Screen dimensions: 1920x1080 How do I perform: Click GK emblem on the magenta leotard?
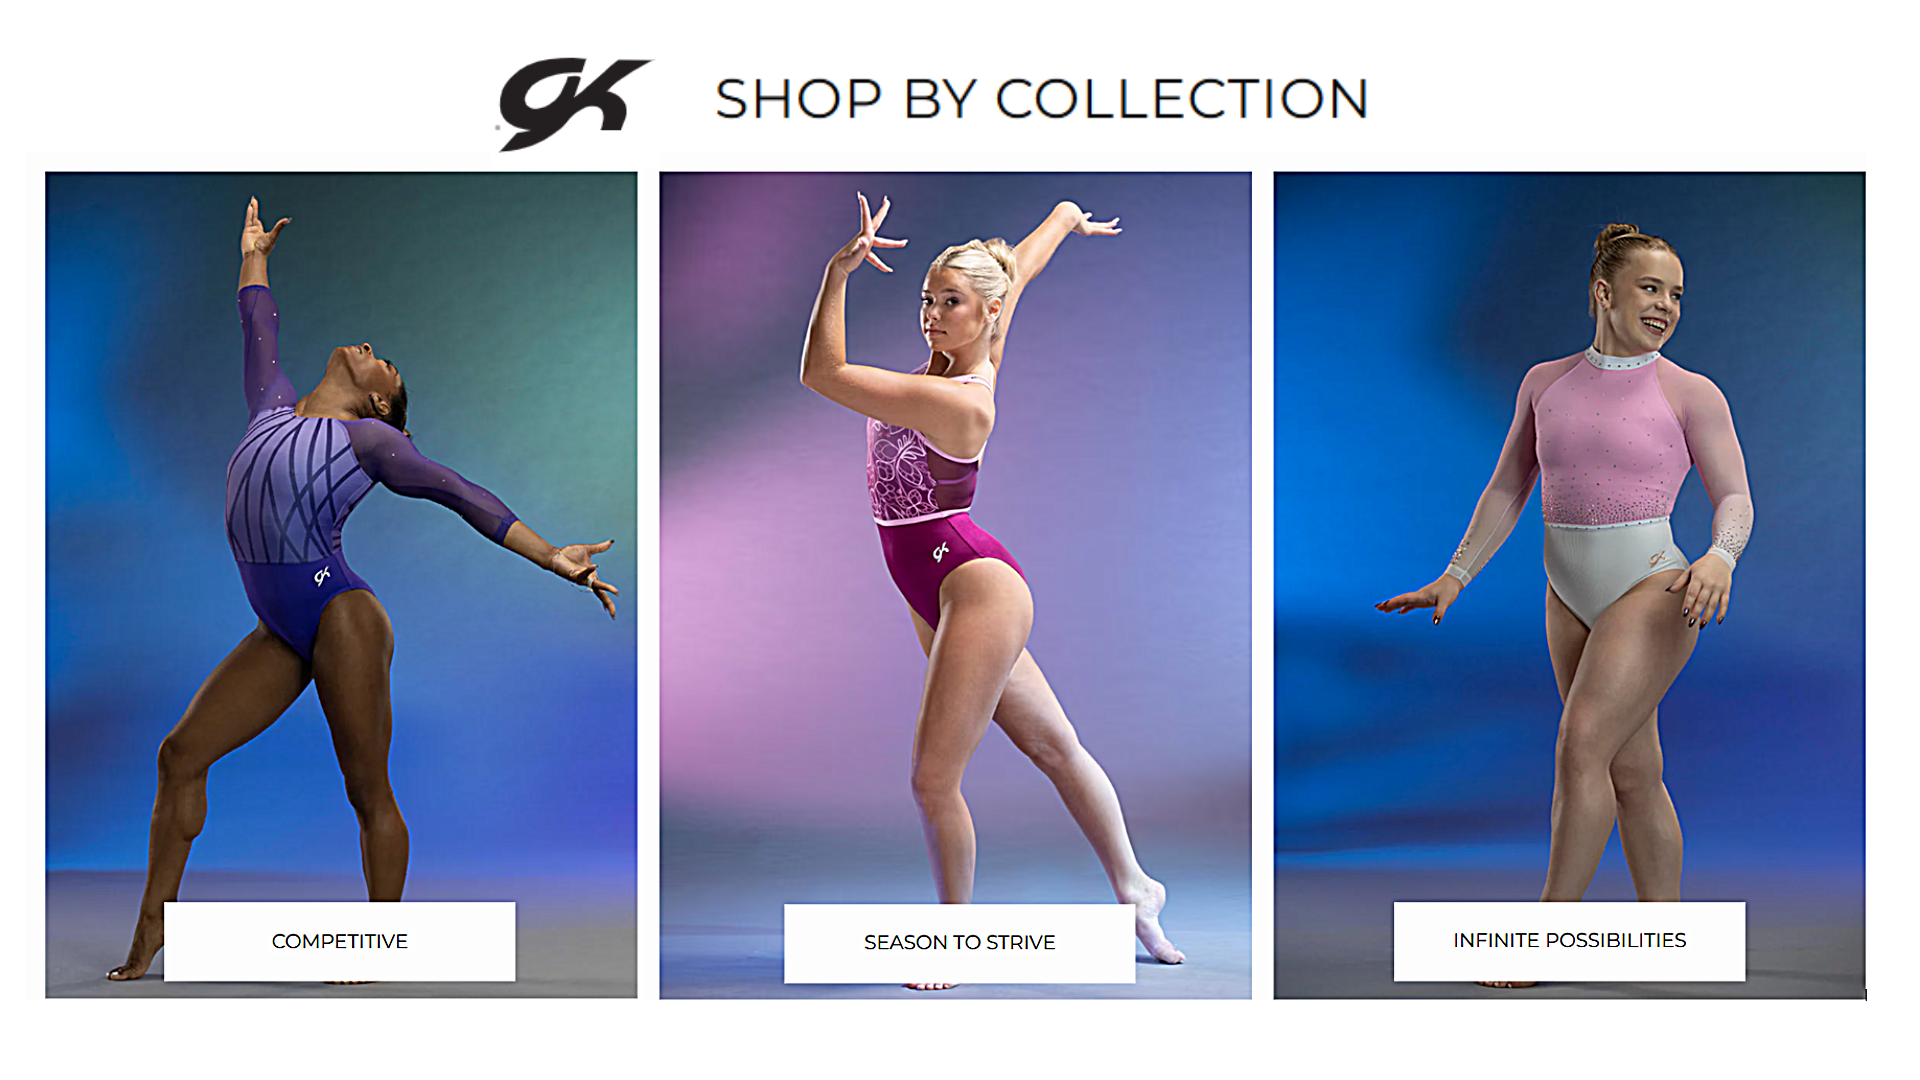tap(941, 552)
